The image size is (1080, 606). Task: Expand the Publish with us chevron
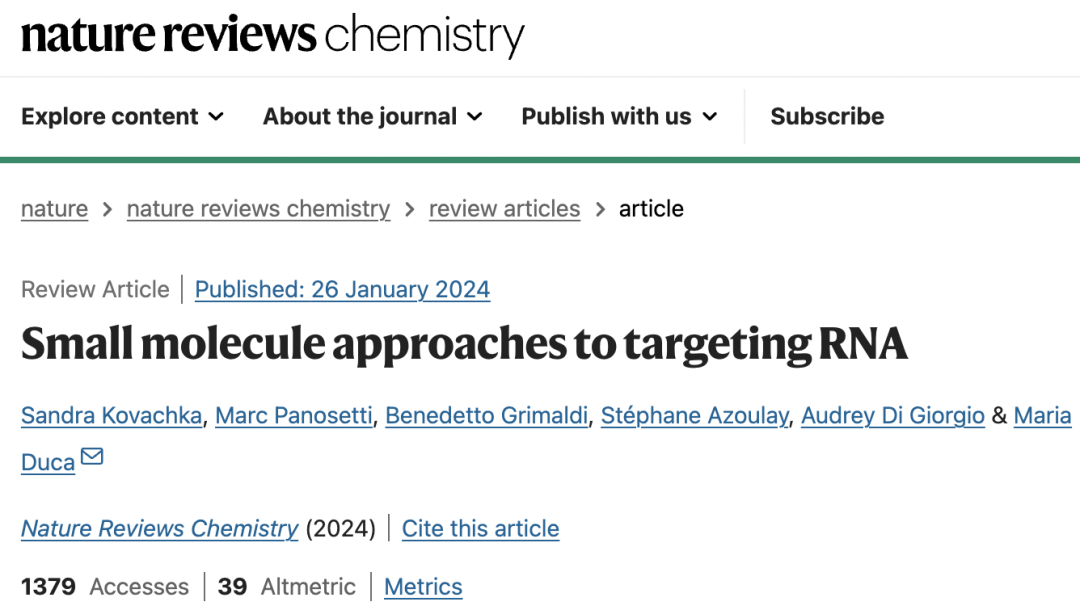[710, 117]
